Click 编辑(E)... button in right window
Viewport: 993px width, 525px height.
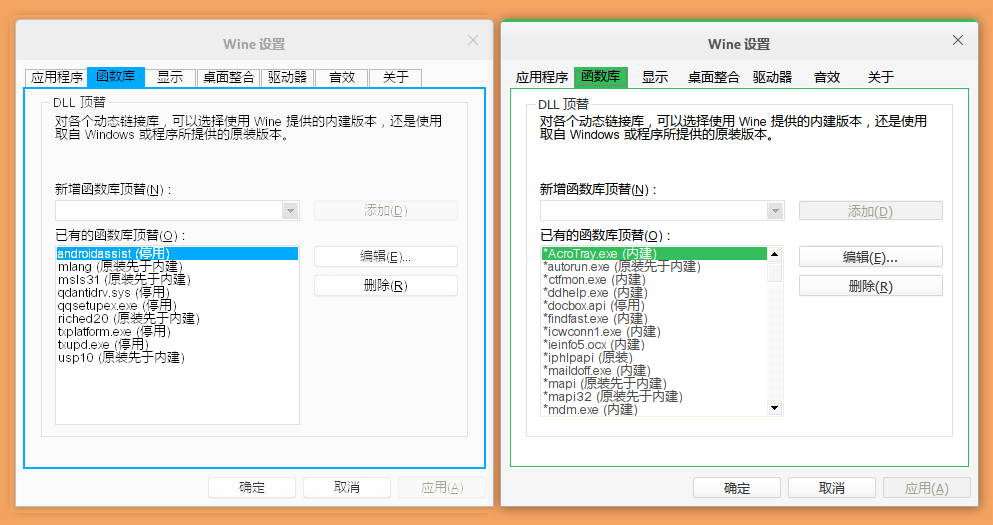coord(871,257)
